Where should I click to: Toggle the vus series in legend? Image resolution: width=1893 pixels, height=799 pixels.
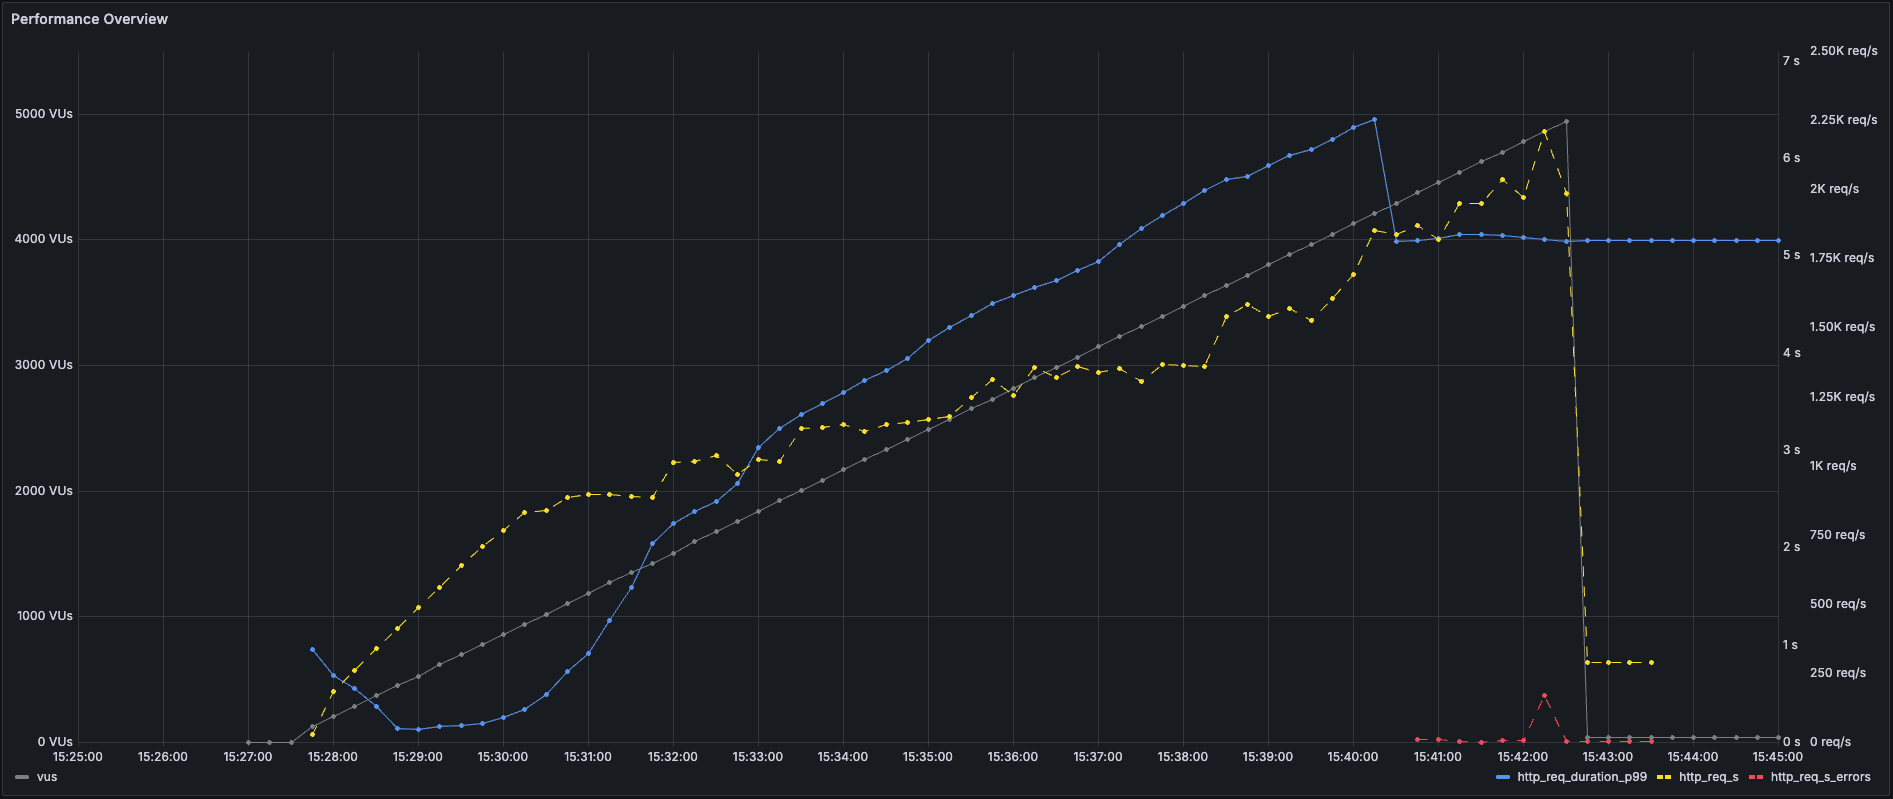coord(47,777)
